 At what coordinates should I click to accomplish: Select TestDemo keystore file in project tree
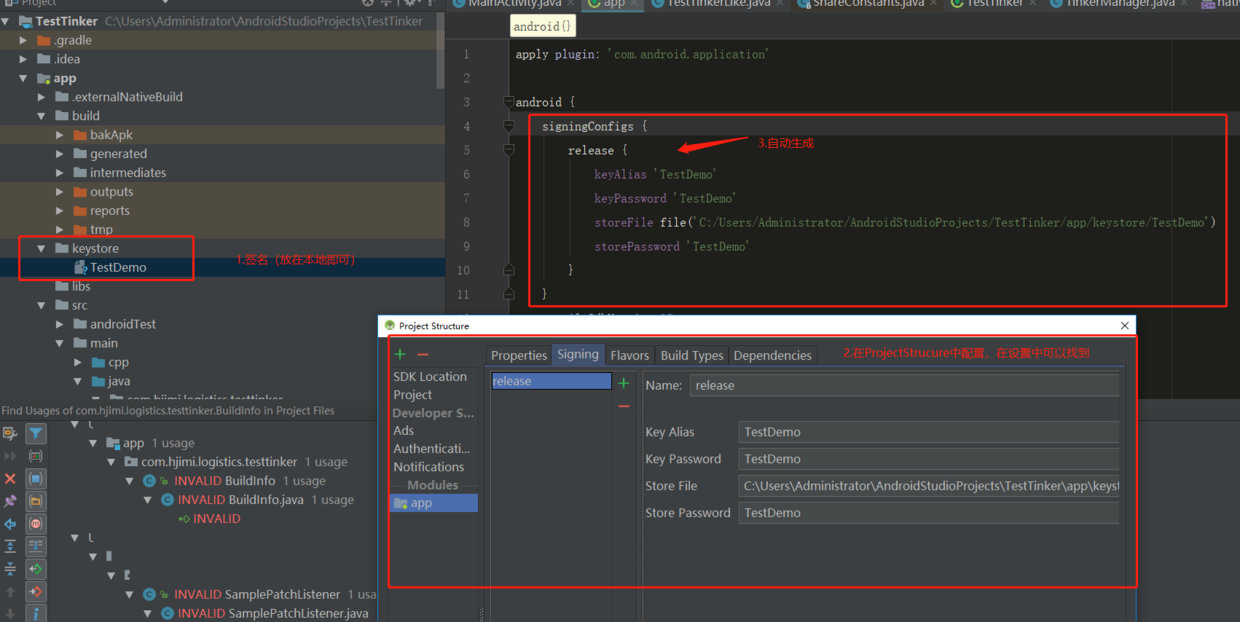[x=118, y=267]
